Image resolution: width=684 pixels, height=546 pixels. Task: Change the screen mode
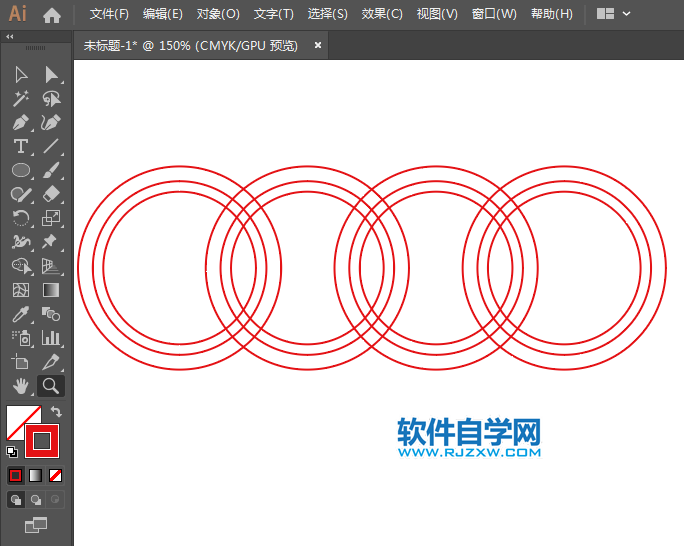click(x=36, y=525)
